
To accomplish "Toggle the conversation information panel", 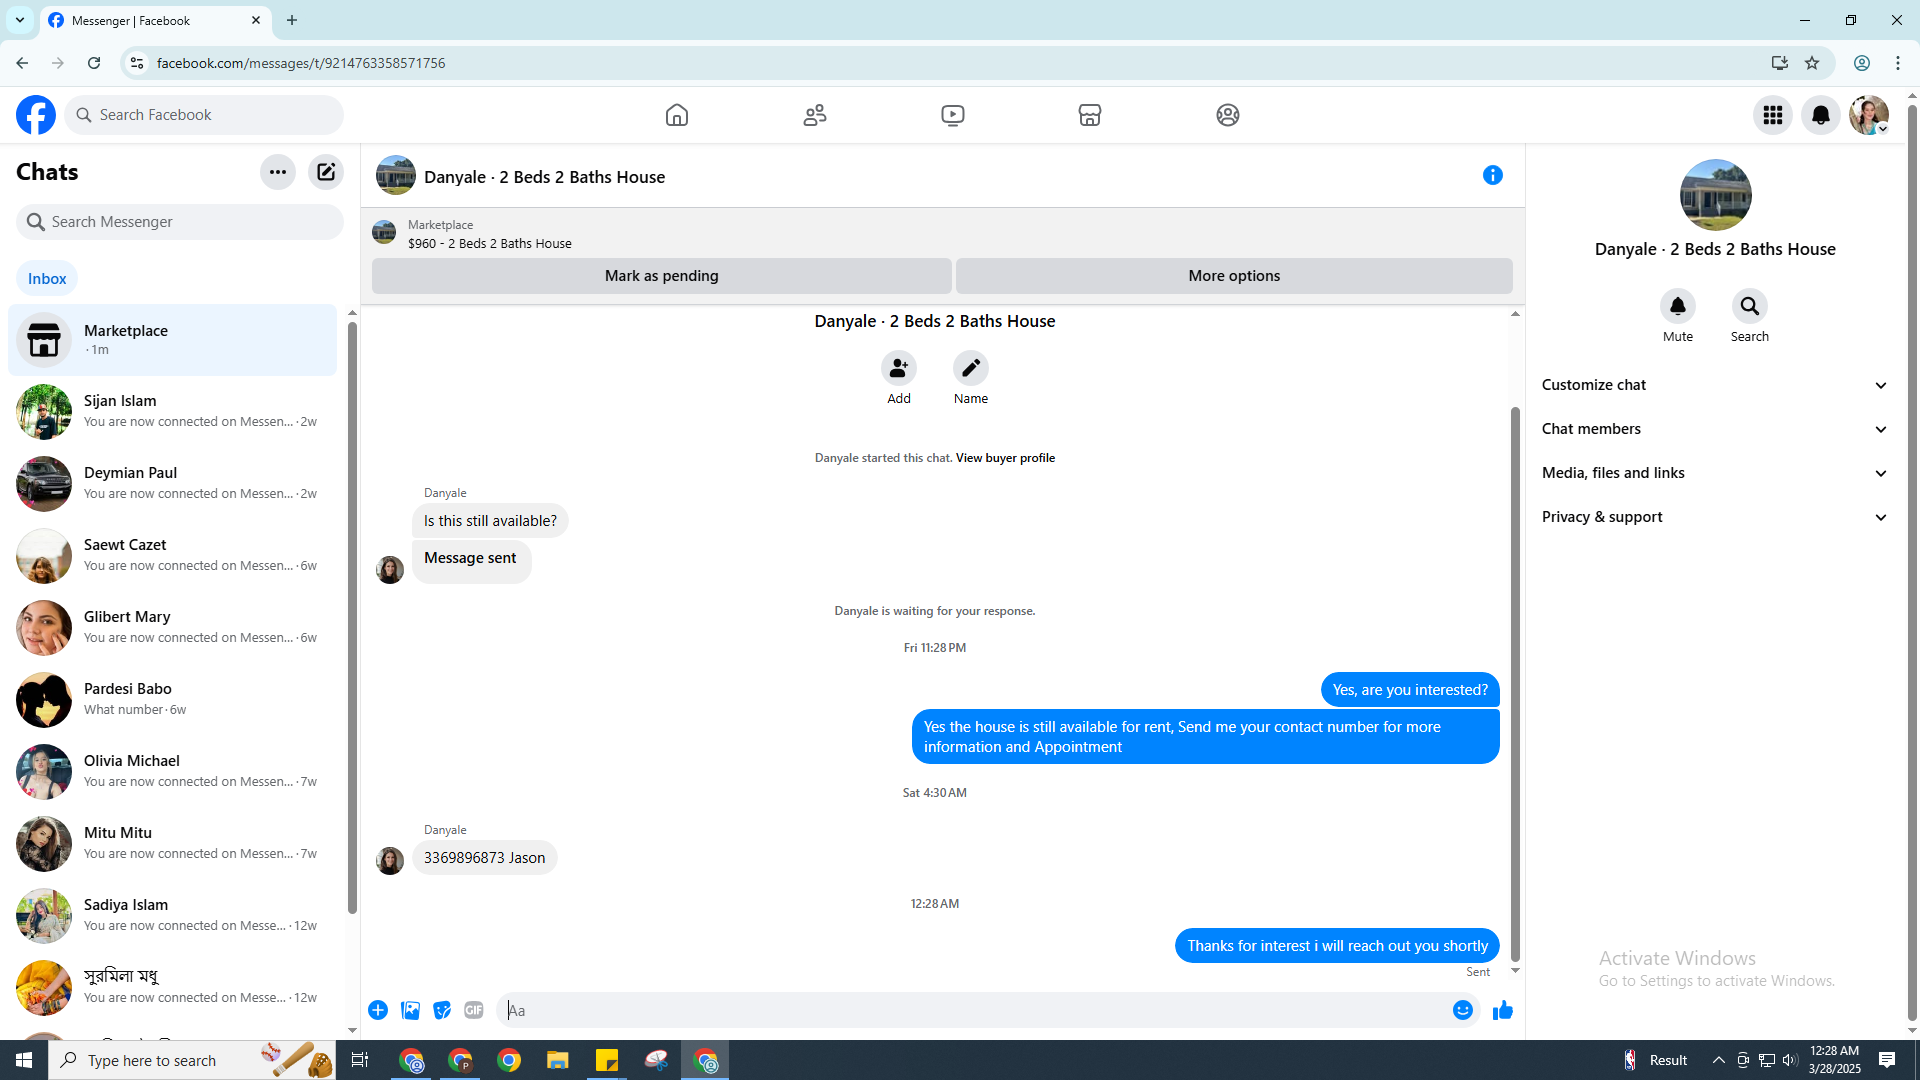I will click(1493, 176).
